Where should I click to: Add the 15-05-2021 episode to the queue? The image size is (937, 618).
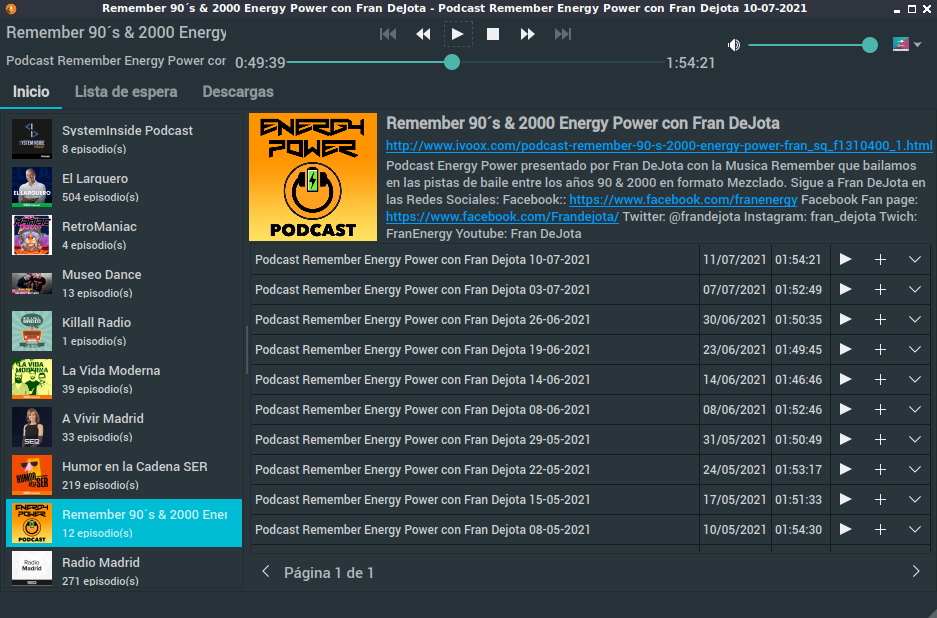pyautogui.click(x=880, y=499)
